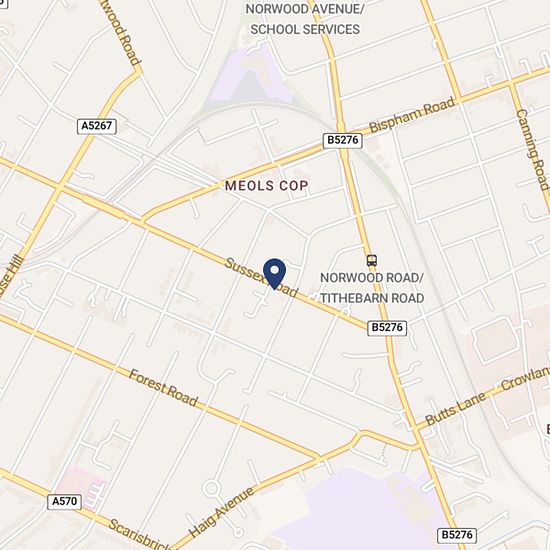Click the Haig Avenue street label

[x=222, y=512]
